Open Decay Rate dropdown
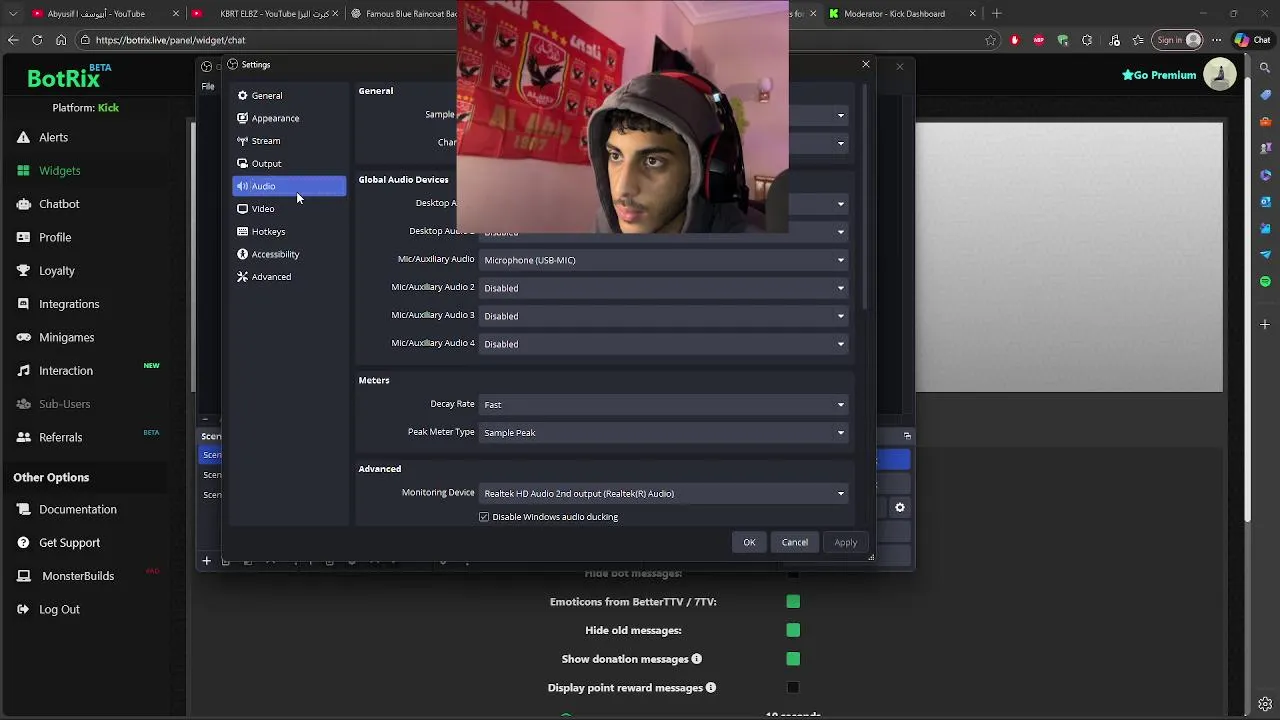Viewport: 1280px width, 720px height. click(x=664, y=405)
